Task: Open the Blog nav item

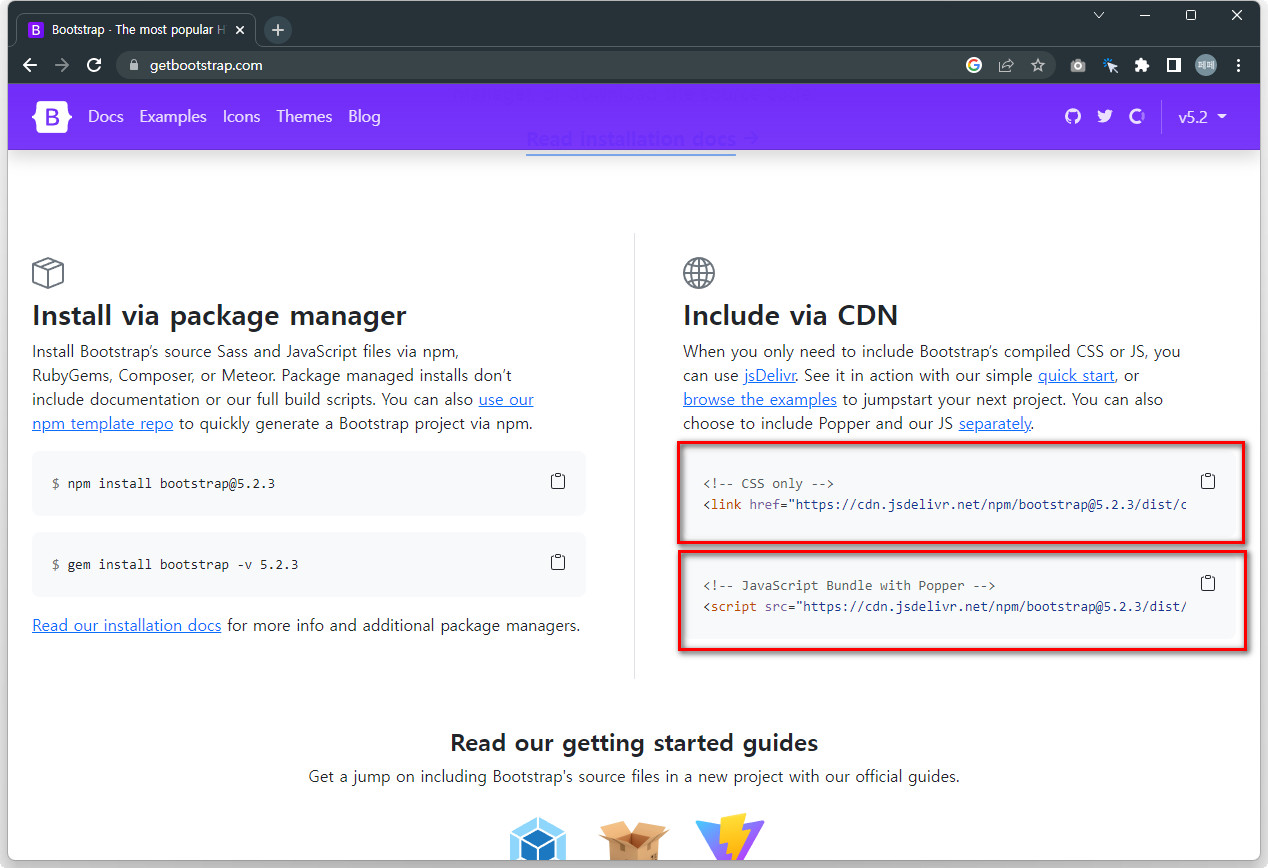Action: point(364,117)
